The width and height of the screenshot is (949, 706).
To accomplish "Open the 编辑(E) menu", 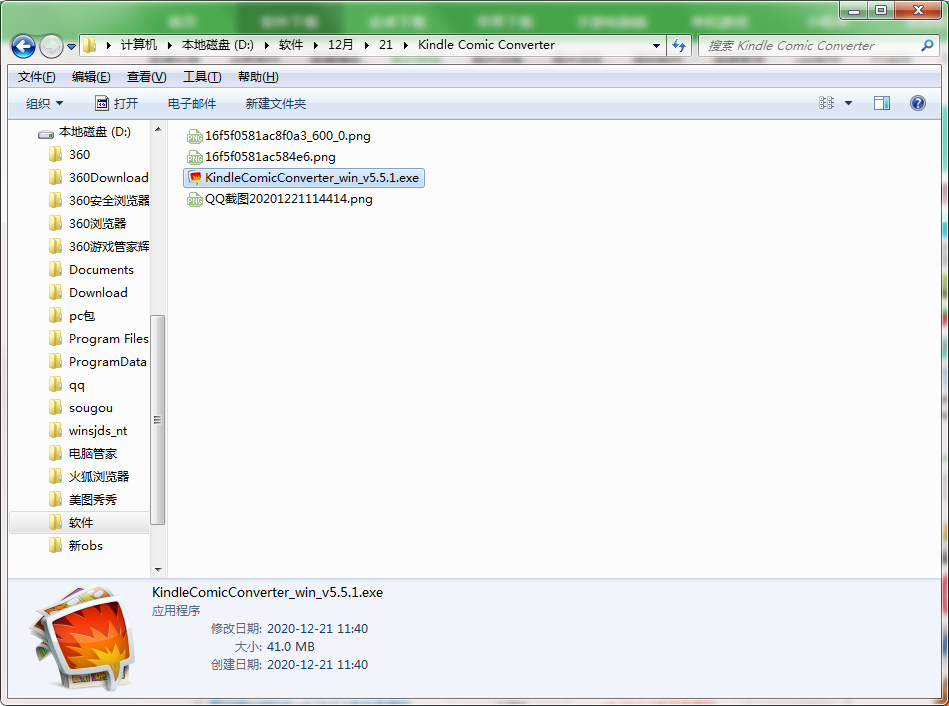I will click(x=91, y=77).
